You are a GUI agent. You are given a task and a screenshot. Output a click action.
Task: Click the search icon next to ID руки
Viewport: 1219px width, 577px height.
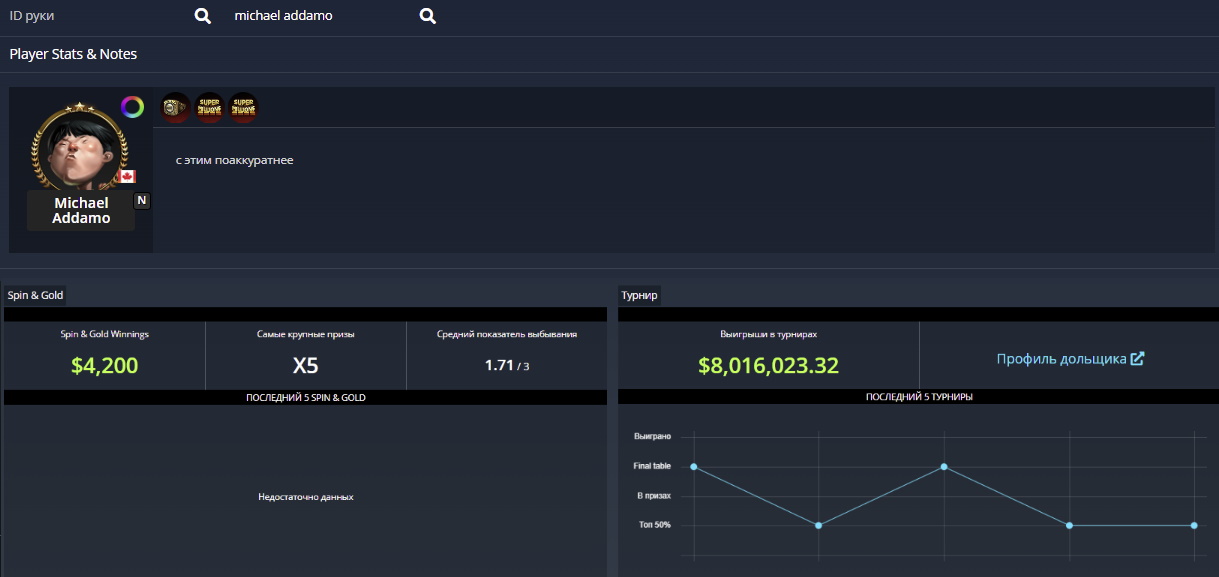point(202,16)
